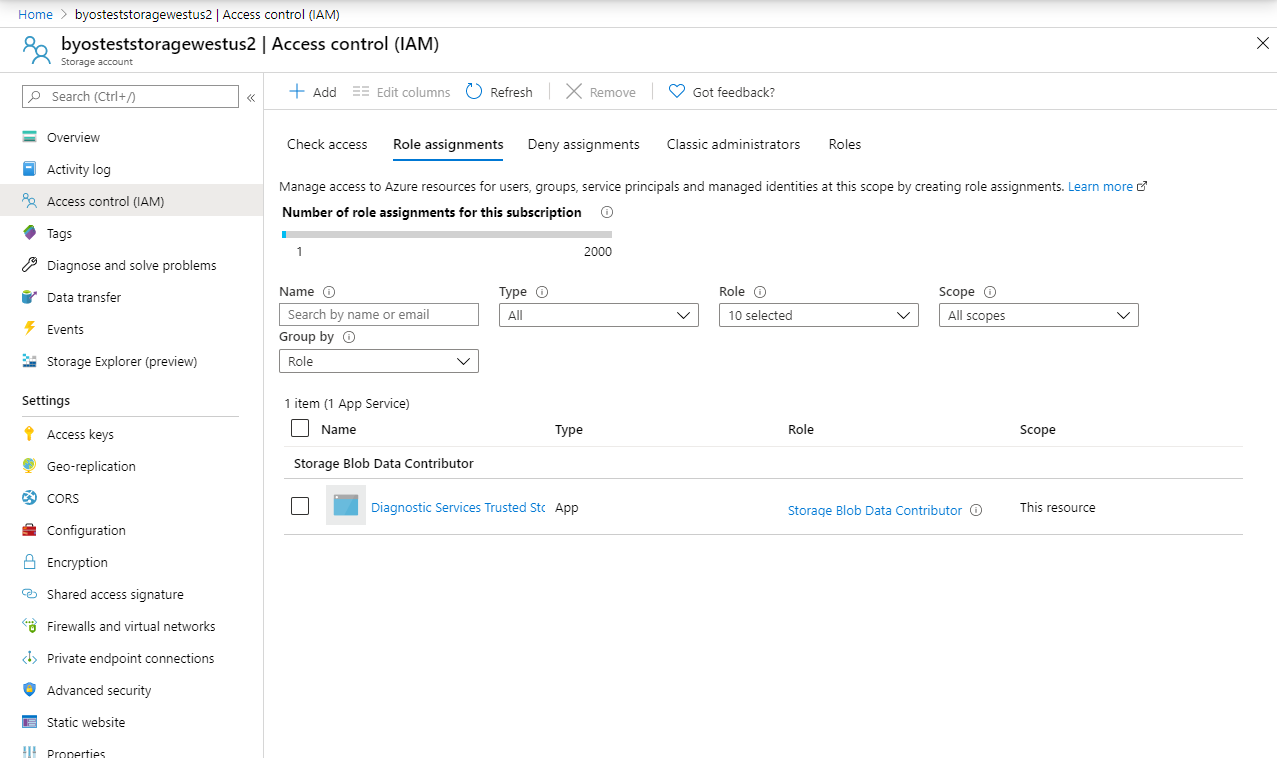Click the Refresh icon in toolbar
This screenshot has width=1278, height=759.
click(x=474, y=92)
